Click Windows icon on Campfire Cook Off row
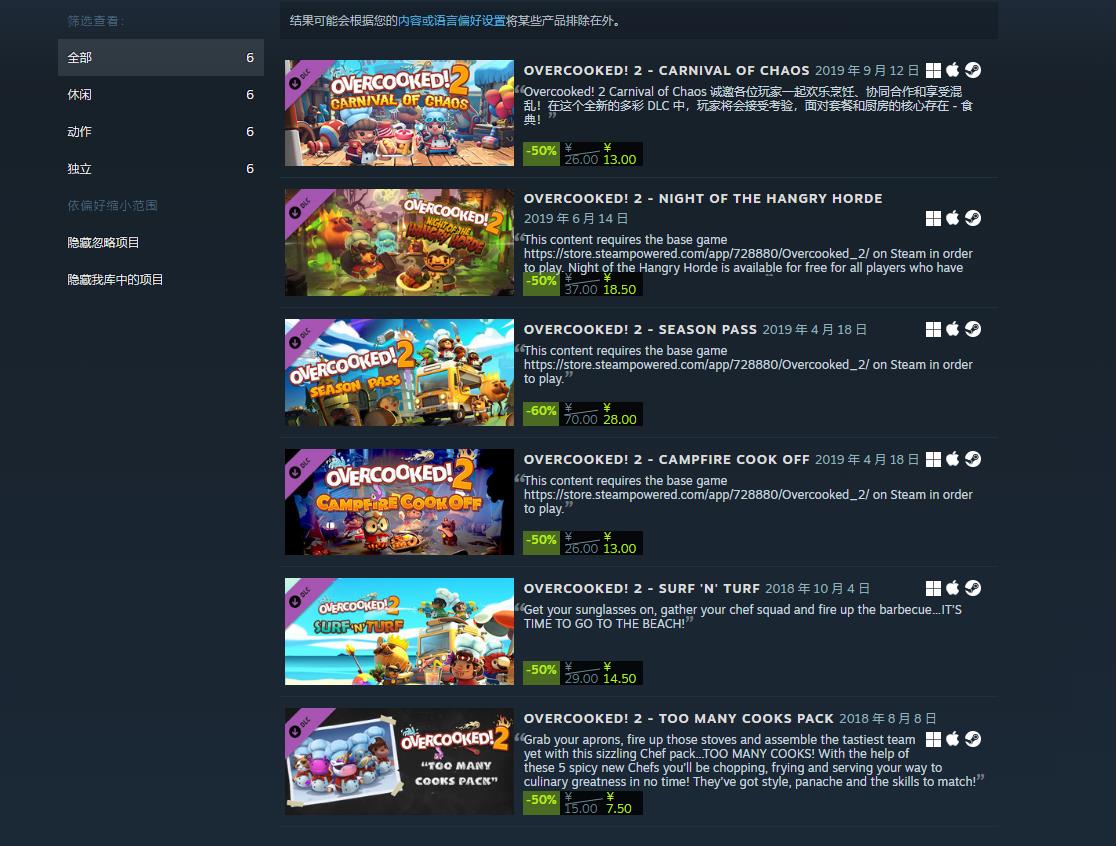Image resolution: width=1116 pixels, height=846 pixels. tap(933, 460)
